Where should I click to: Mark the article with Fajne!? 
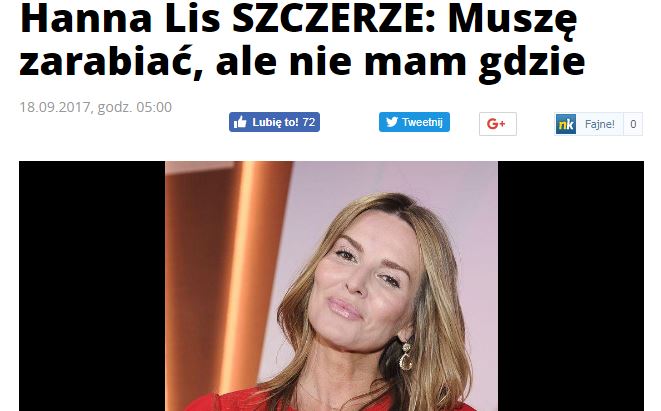599,124
